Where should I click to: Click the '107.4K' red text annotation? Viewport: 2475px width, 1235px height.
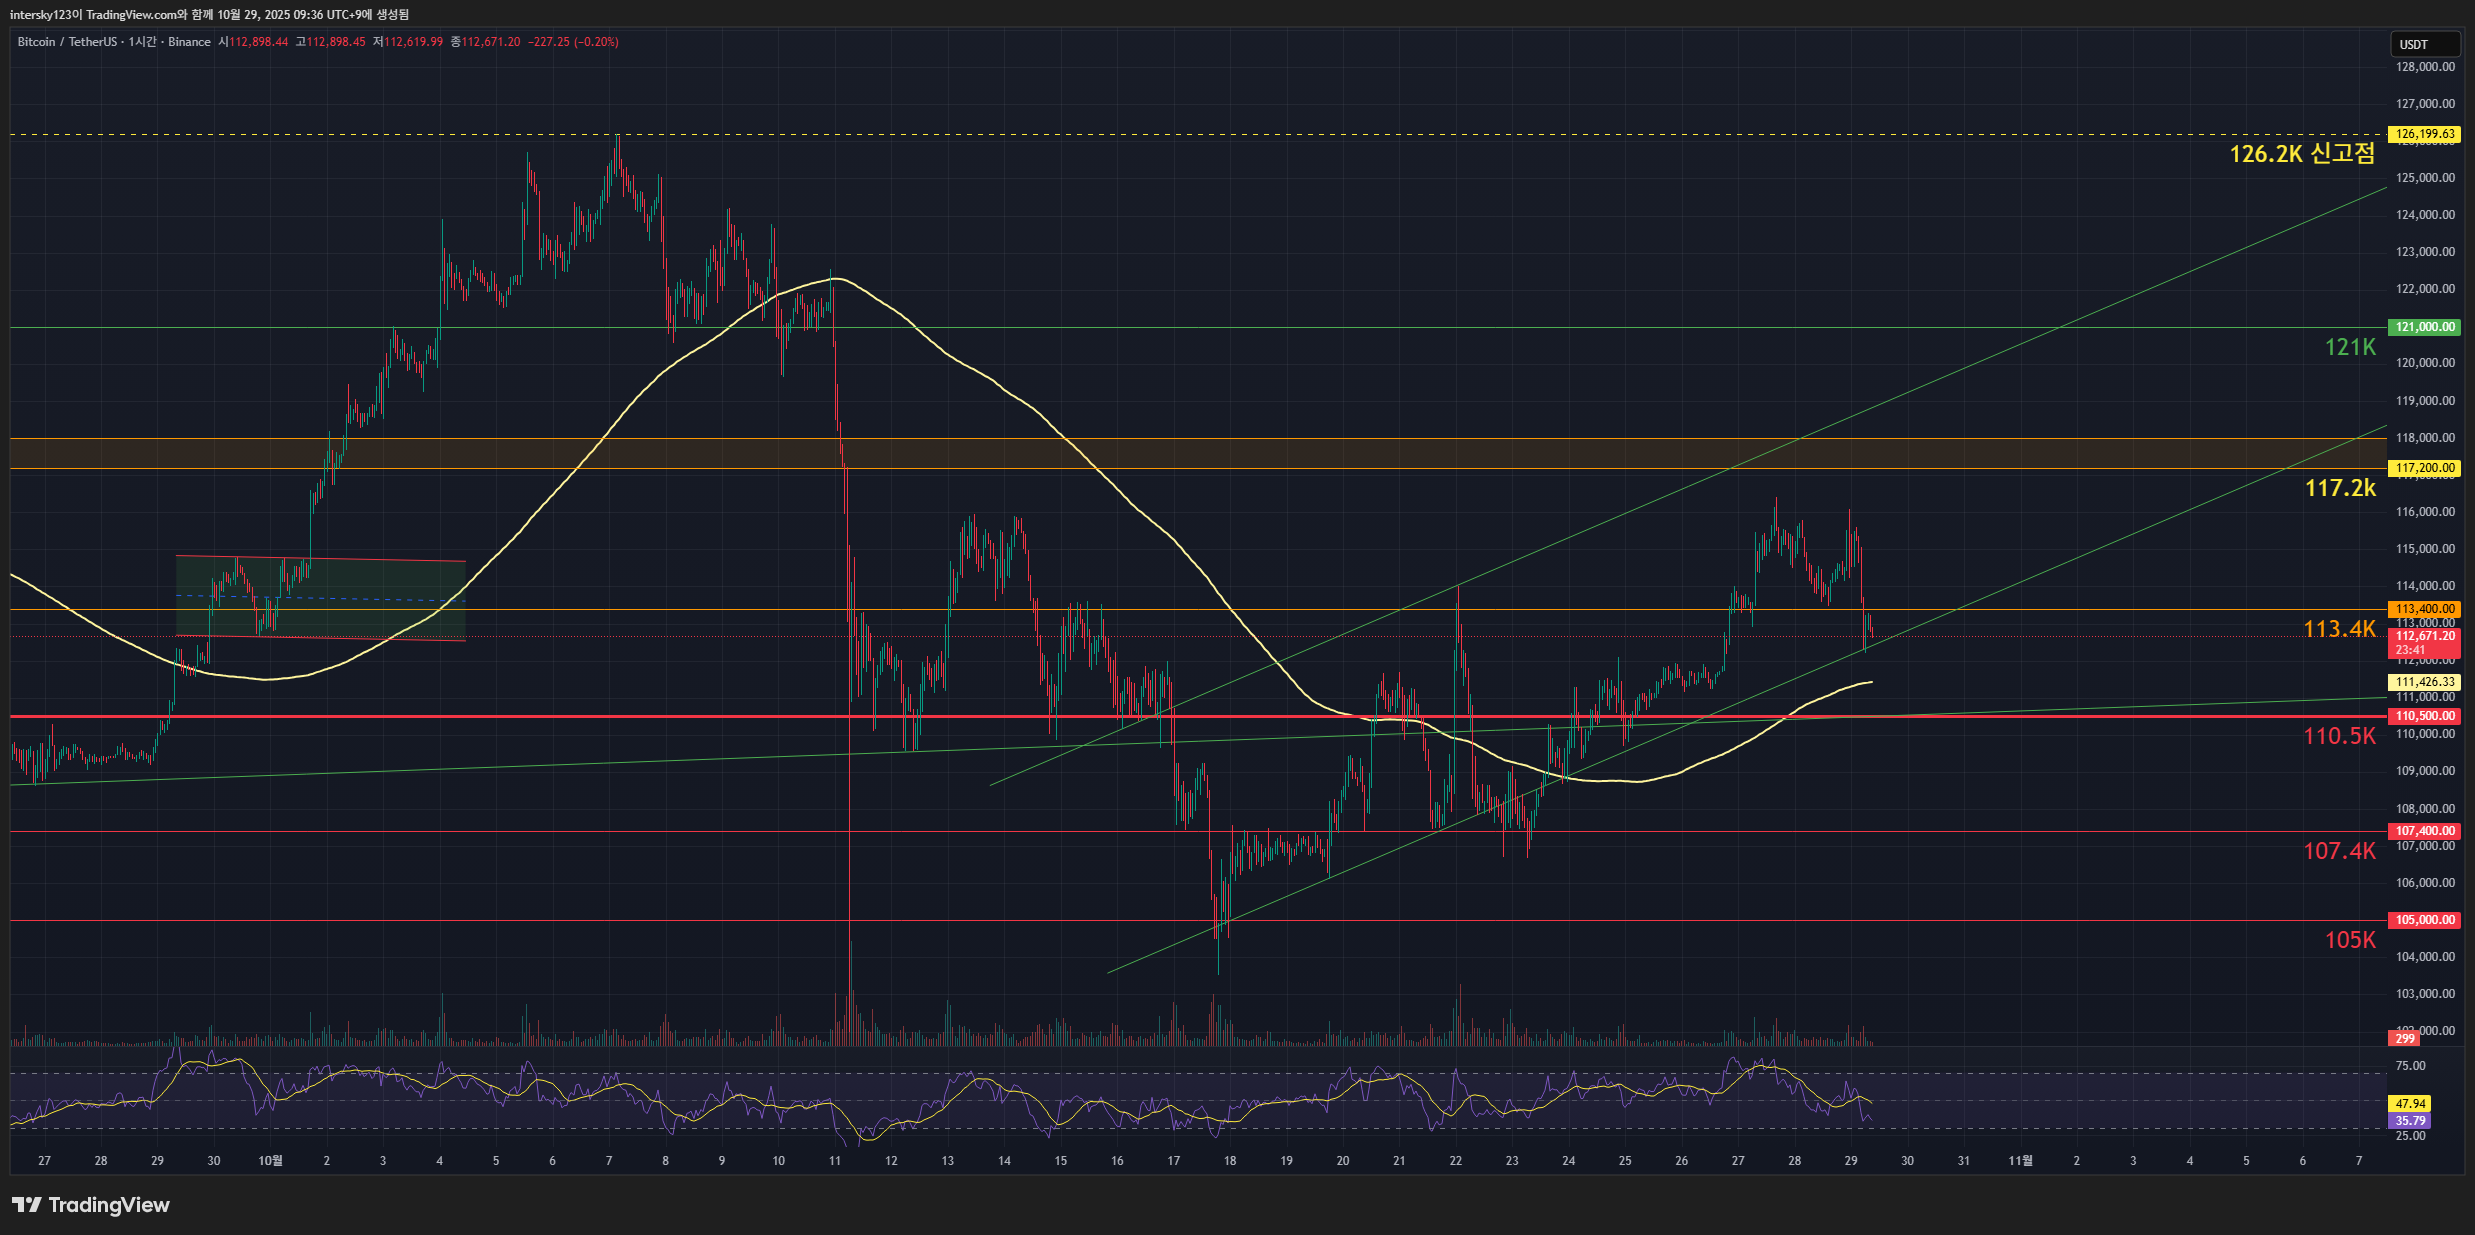click(2339, 851)
